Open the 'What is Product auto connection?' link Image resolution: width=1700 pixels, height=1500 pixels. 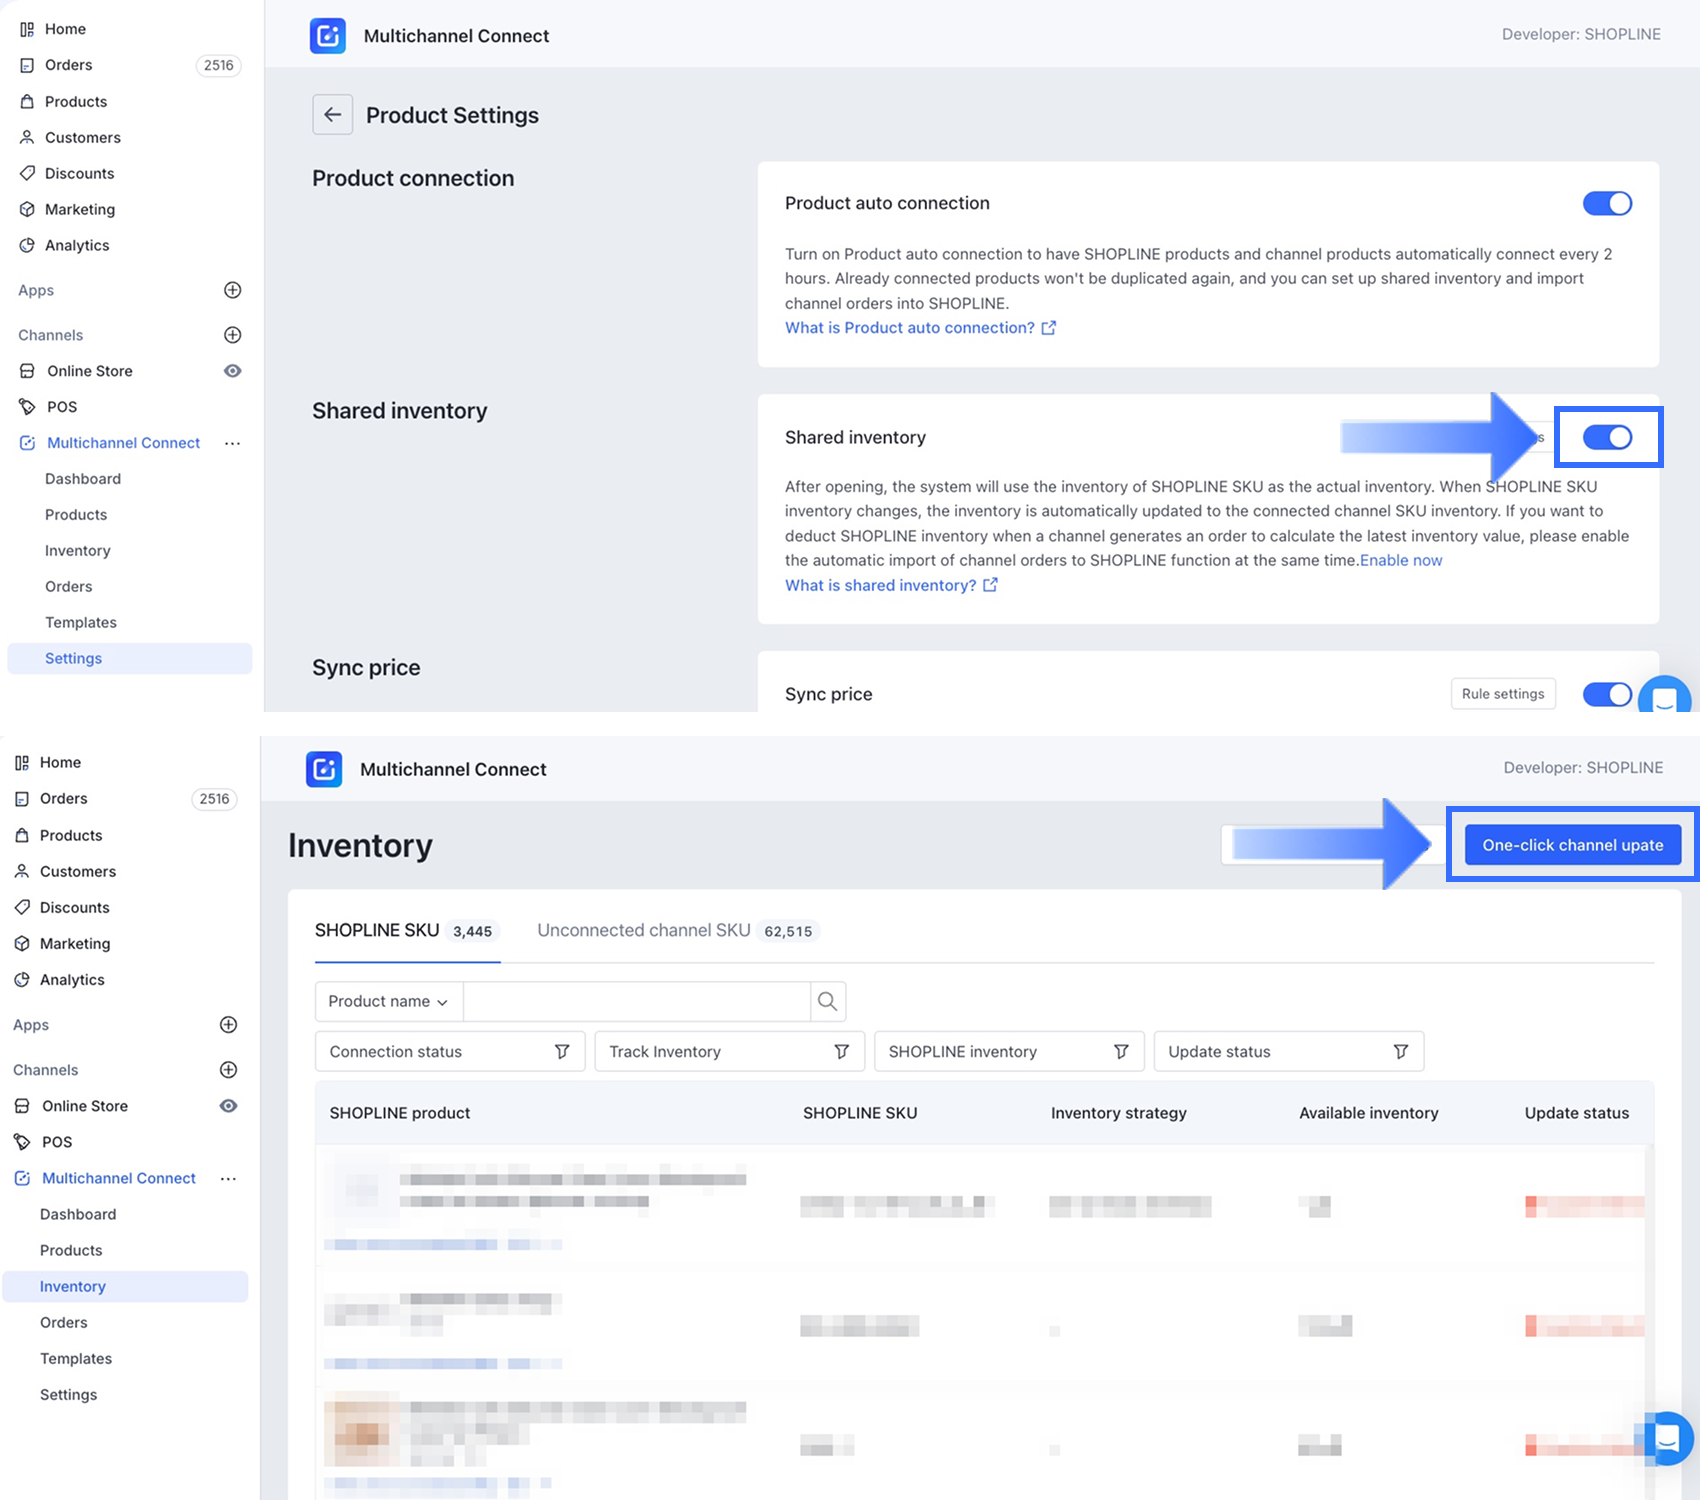pos(920,328)
